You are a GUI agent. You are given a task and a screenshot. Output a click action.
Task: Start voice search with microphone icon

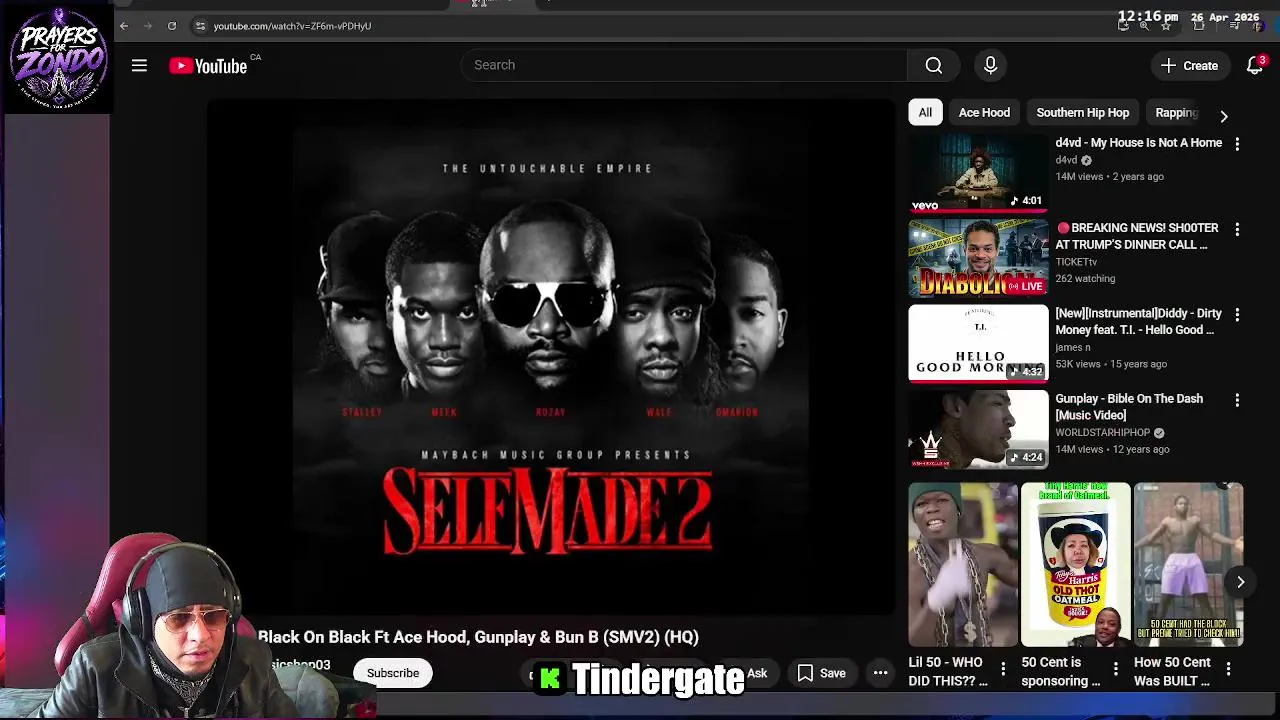tap(990, 65)
